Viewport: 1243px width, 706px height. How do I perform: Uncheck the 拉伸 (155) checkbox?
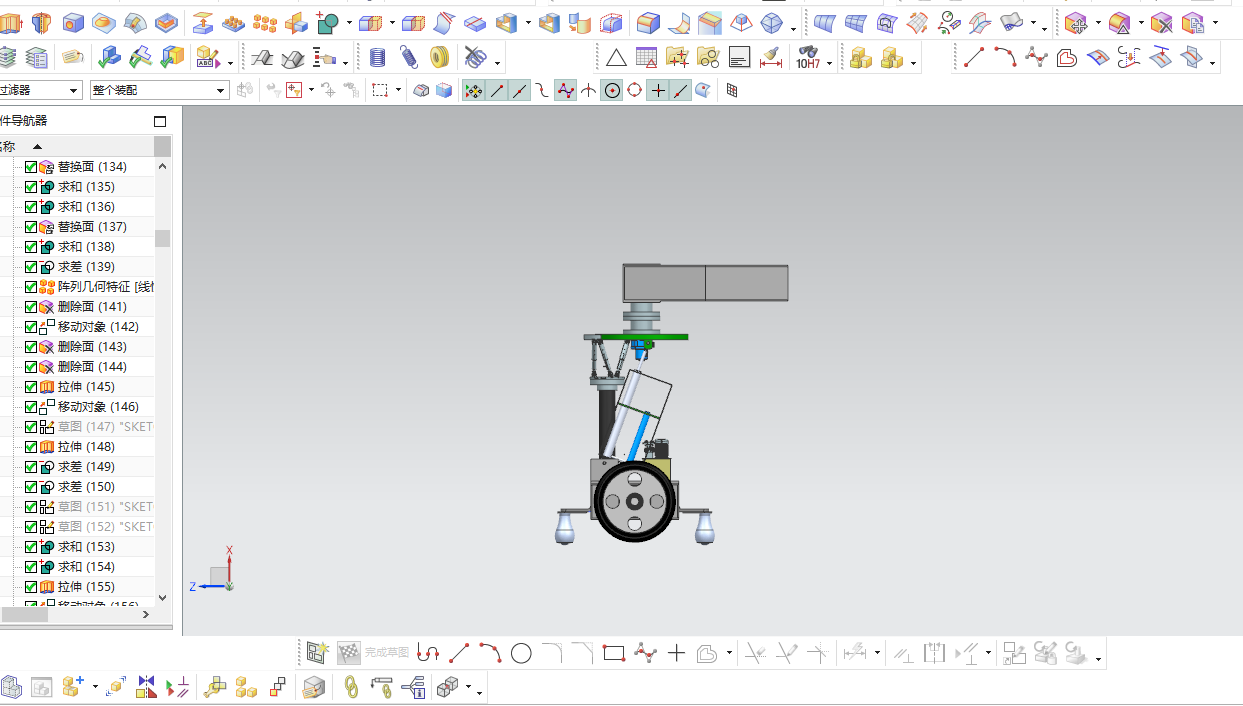[31, 587]
